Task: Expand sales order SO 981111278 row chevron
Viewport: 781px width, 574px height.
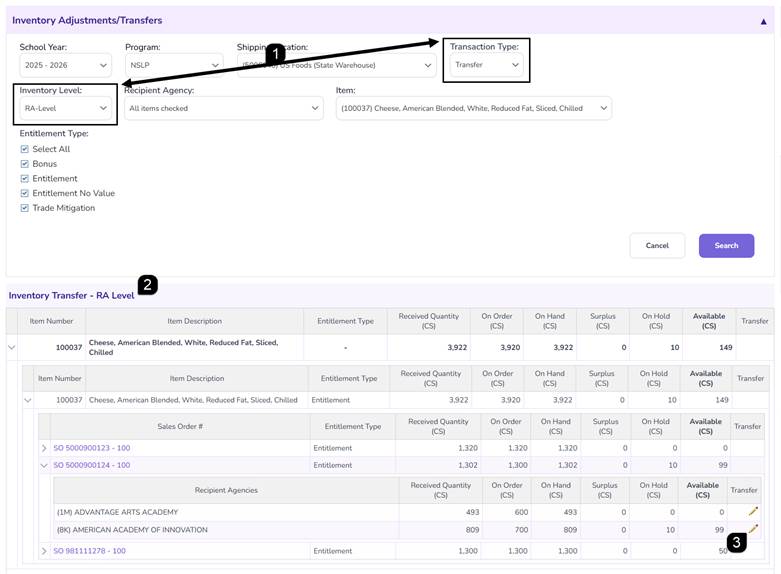Action: (x=44, y=551)
